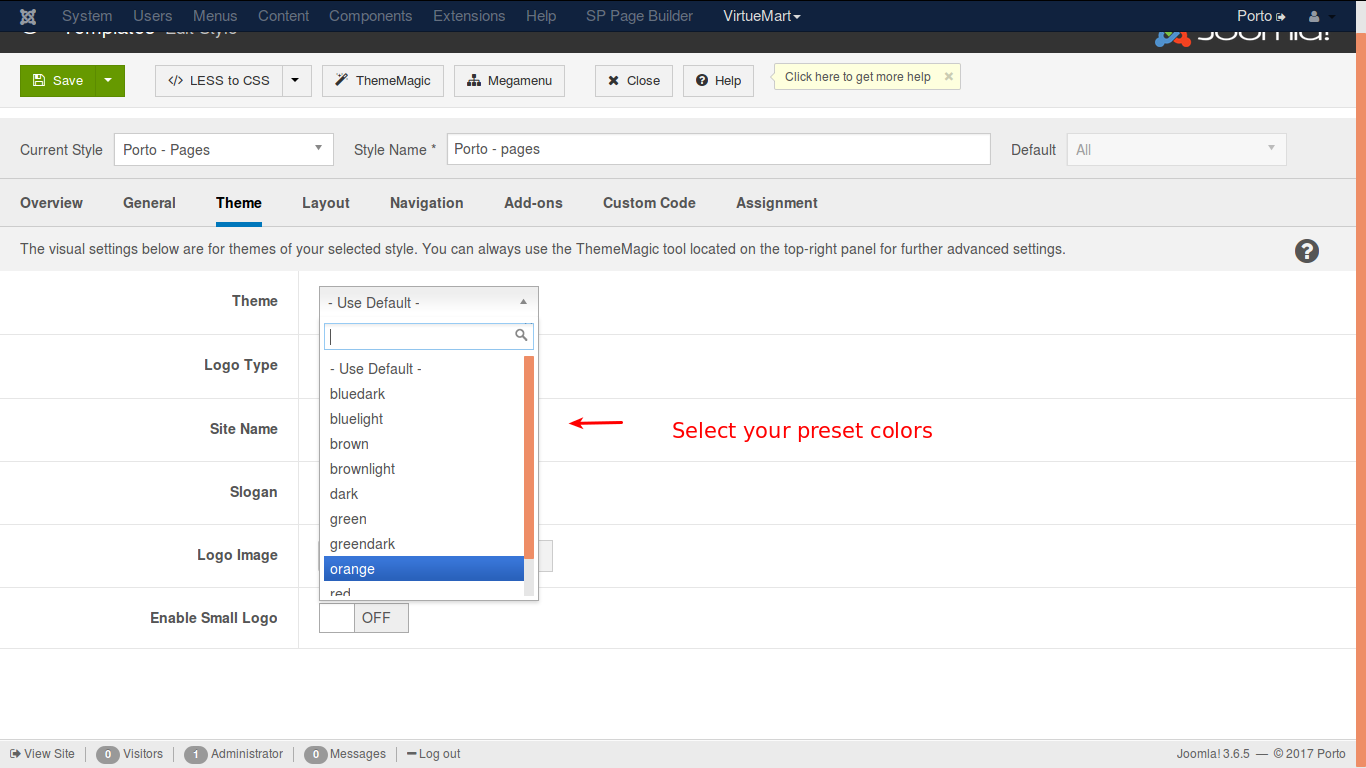Click the green Save button
Viewport: 1366px width, 768px height.
[58, 81]
